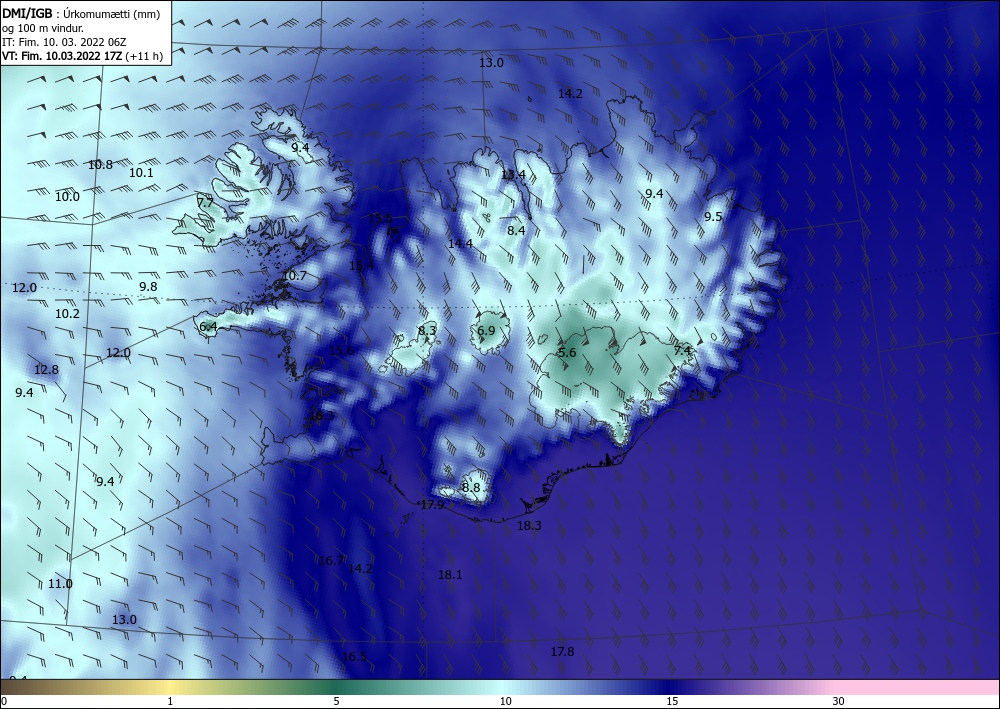The height and width of the screenshot is (709, 1000).
Task: Click the 7.4 value label
Action: (682, 351)
